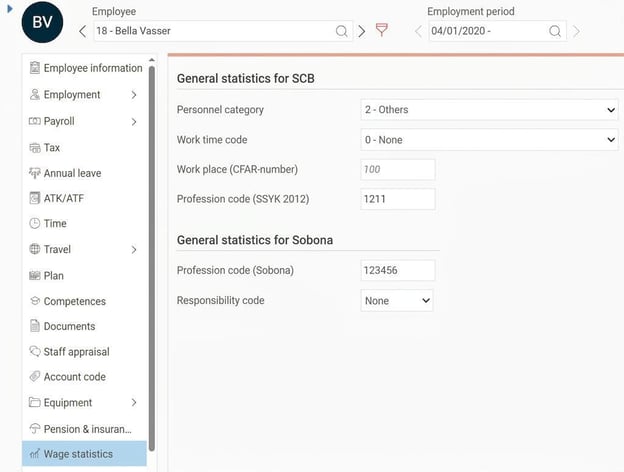Click the Wage statistics chart icon
Screen dimensions: 624x472
tap(35, 454)
